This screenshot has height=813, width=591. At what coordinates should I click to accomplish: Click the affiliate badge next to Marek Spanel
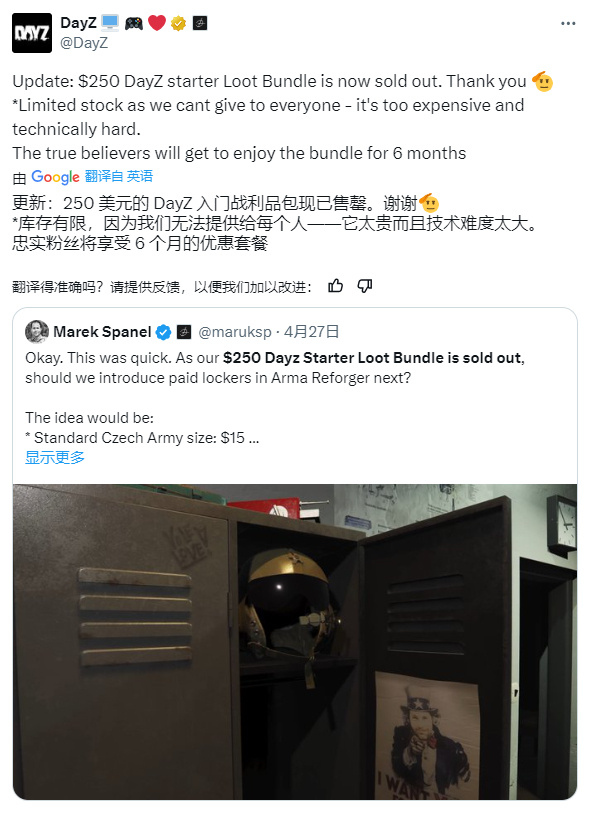point(184,332)
